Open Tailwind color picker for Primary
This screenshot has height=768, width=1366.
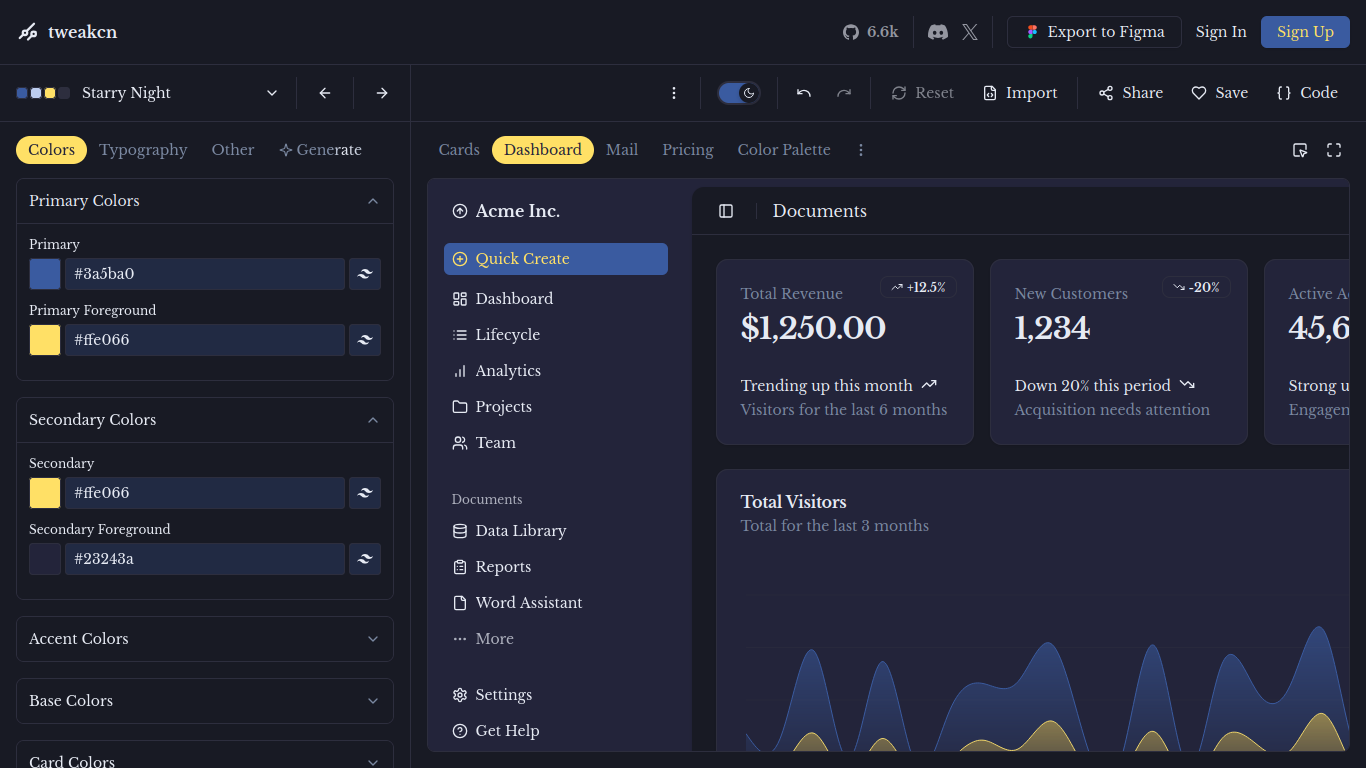[365, 274]
